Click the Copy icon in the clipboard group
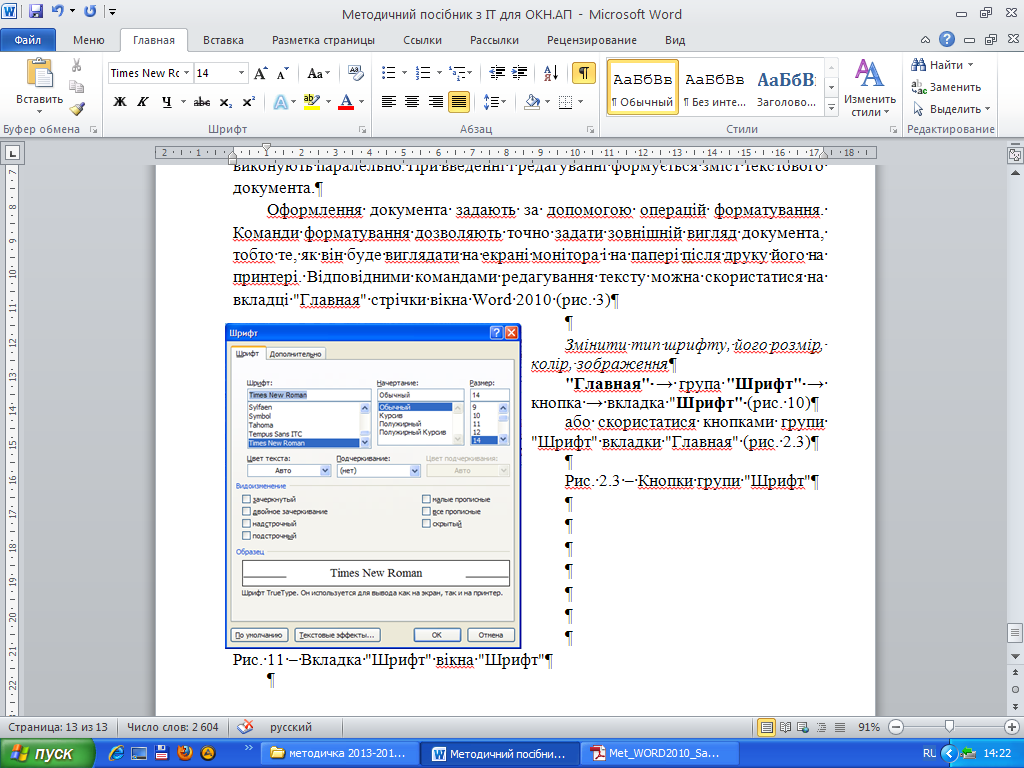 click(77, 87)
